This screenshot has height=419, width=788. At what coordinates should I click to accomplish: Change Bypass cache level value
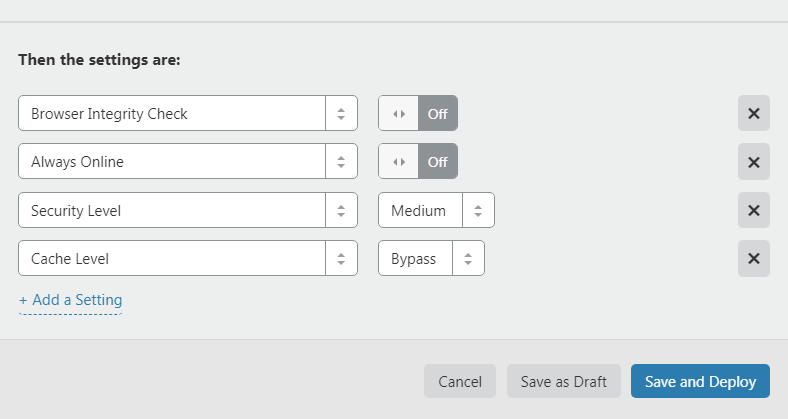pos(414,258)
